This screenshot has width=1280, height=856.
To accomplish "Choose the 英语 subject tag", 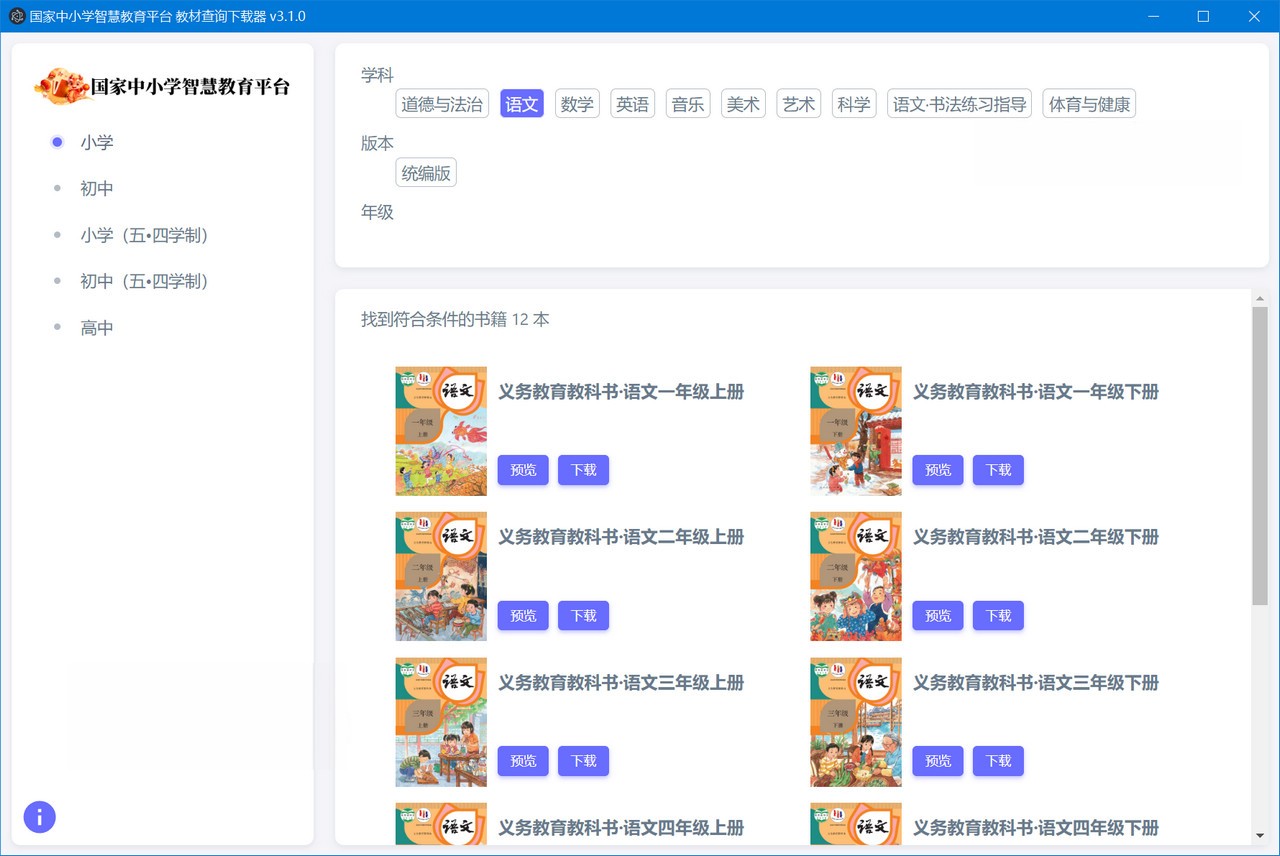I will [632, 104].
